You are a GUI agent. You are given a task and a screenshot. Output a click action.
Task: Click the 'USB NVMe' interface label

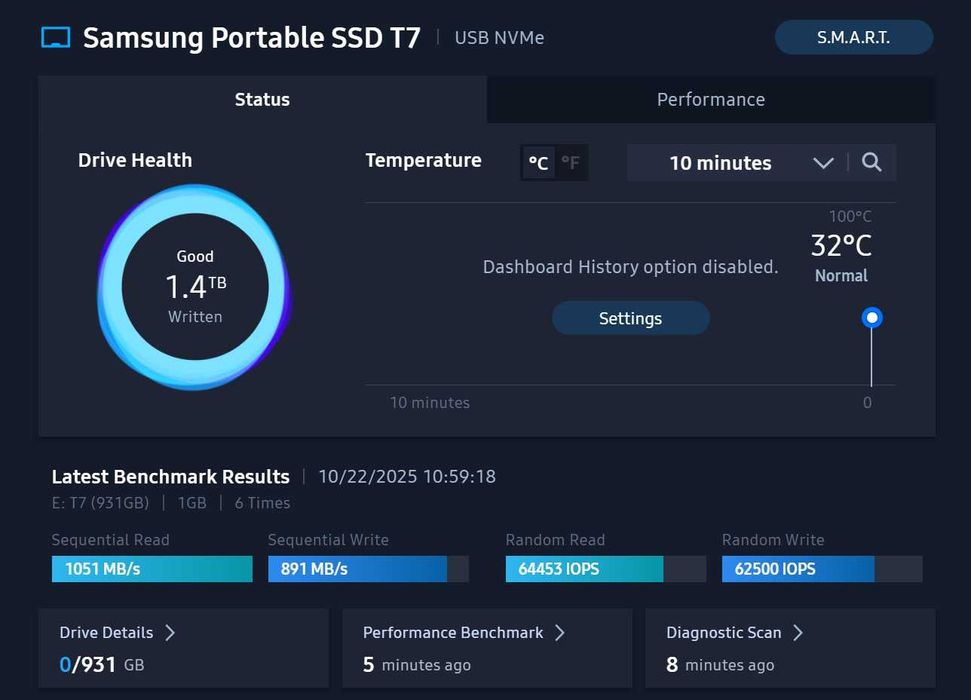point(499,38)
